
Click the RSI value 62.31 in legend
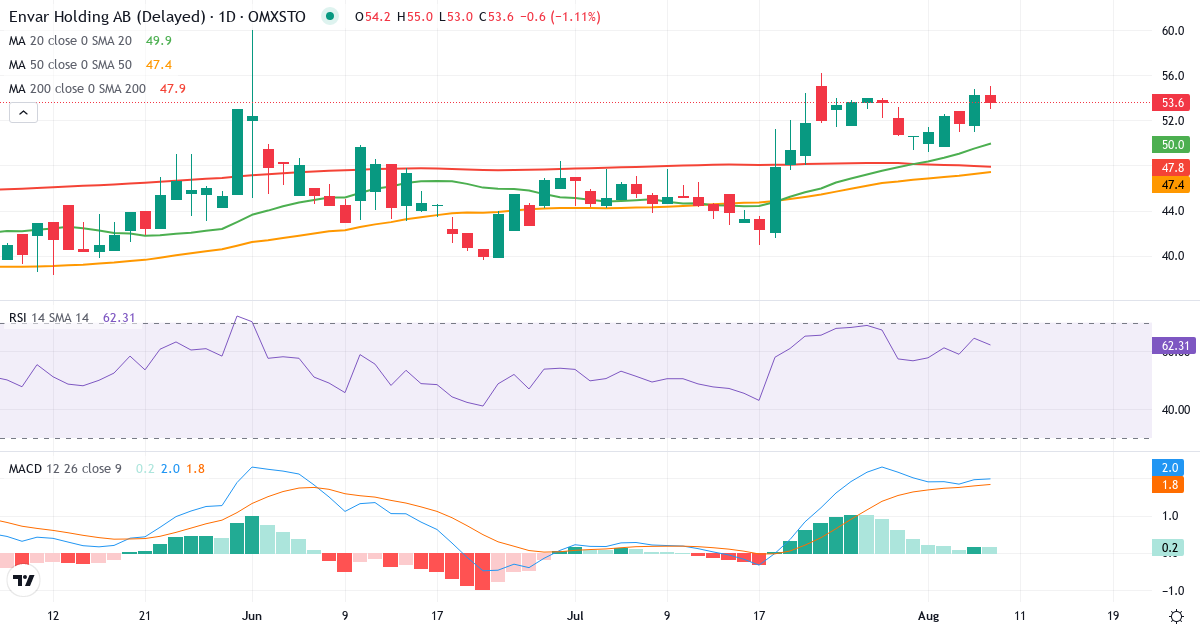coord(119,318)
